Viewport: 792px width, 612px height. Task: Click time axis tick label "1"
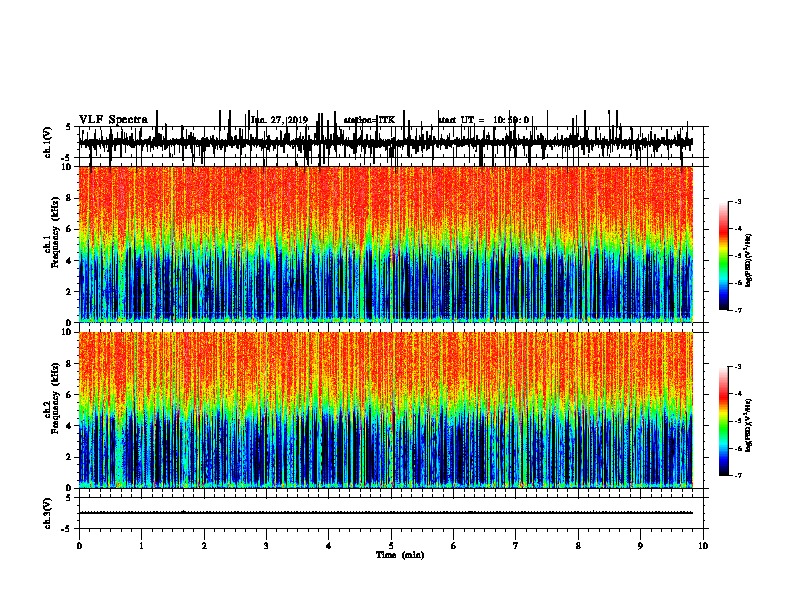tap(141, 545)
